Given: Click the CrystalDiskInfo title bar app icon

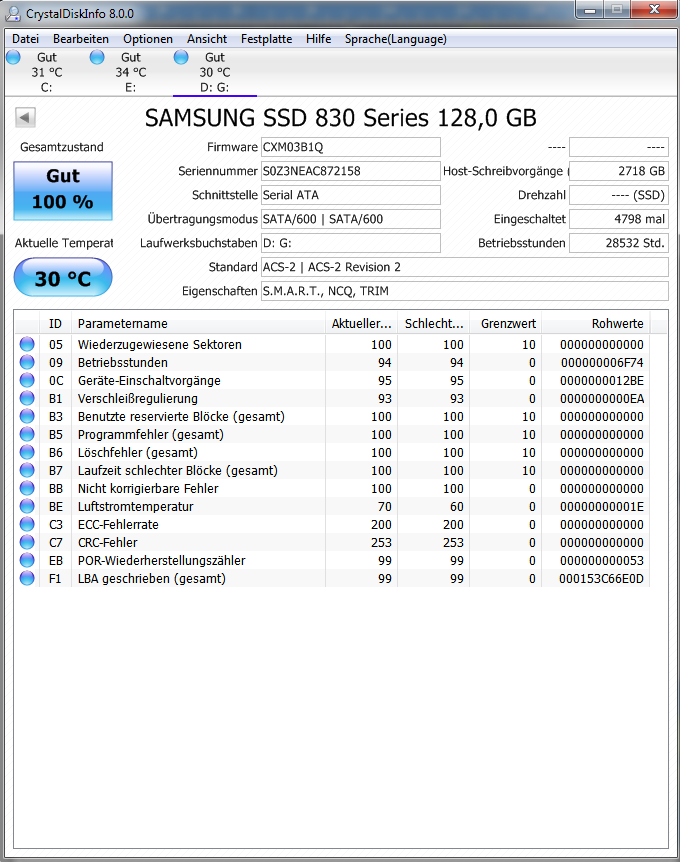Looking at the screenshot, I should (x=13, y=13).
